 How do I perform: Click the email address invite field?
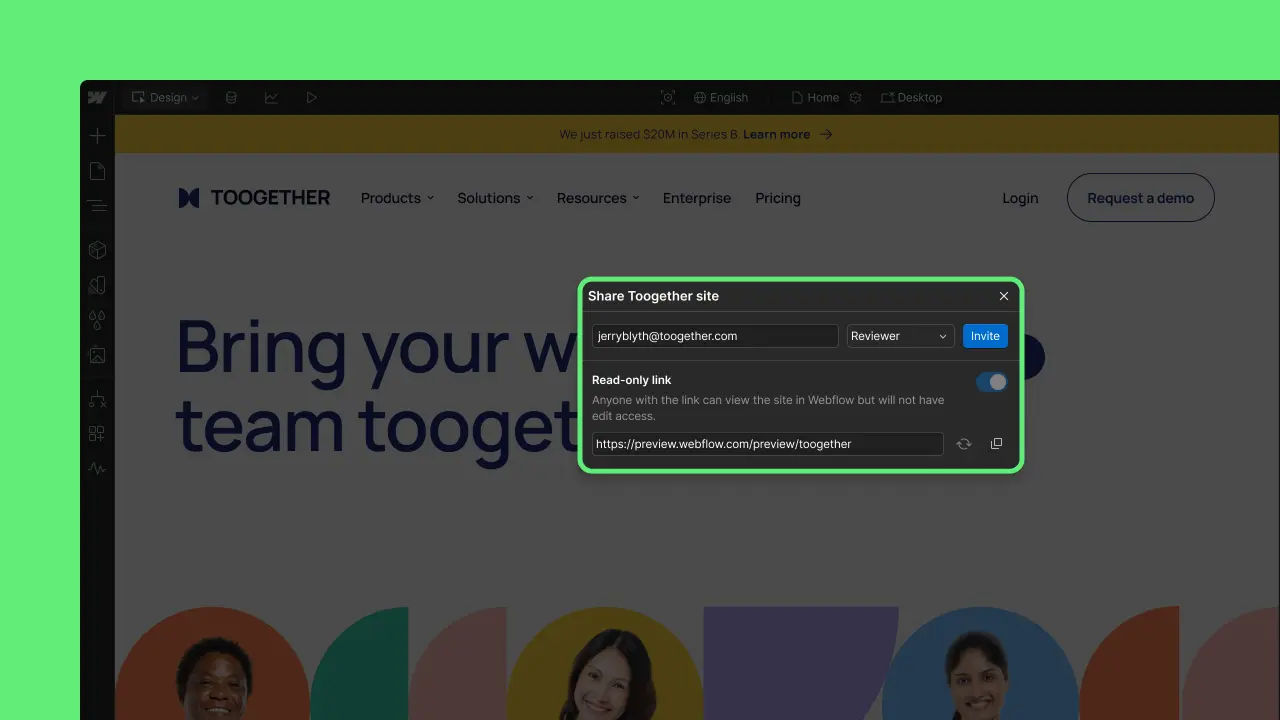coord(715,336)
